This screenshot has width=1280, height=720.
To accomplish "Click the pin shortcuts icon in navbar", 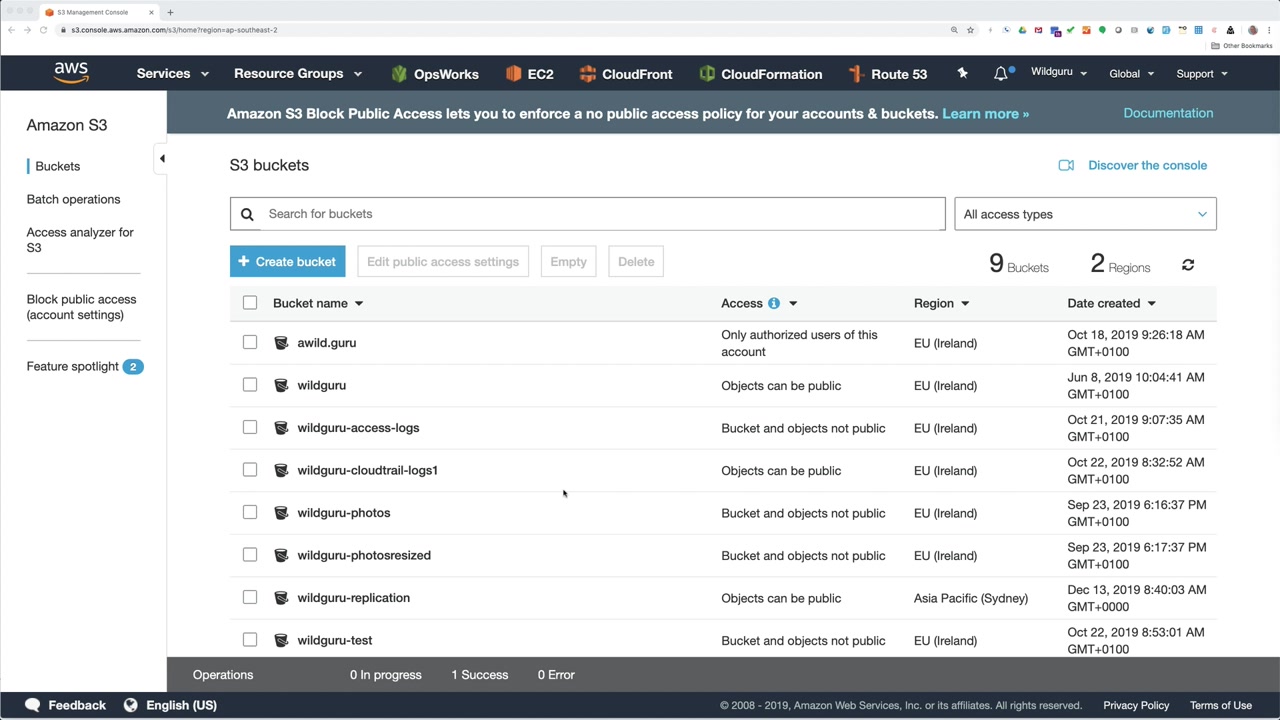I will [962, 73].
